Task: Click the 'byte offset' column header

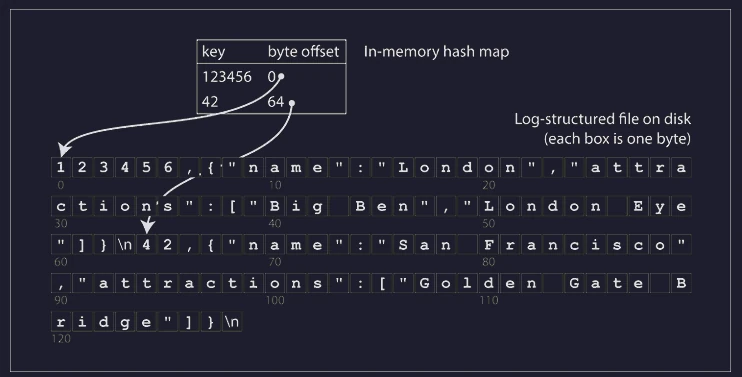Action: tap(303, 52)
